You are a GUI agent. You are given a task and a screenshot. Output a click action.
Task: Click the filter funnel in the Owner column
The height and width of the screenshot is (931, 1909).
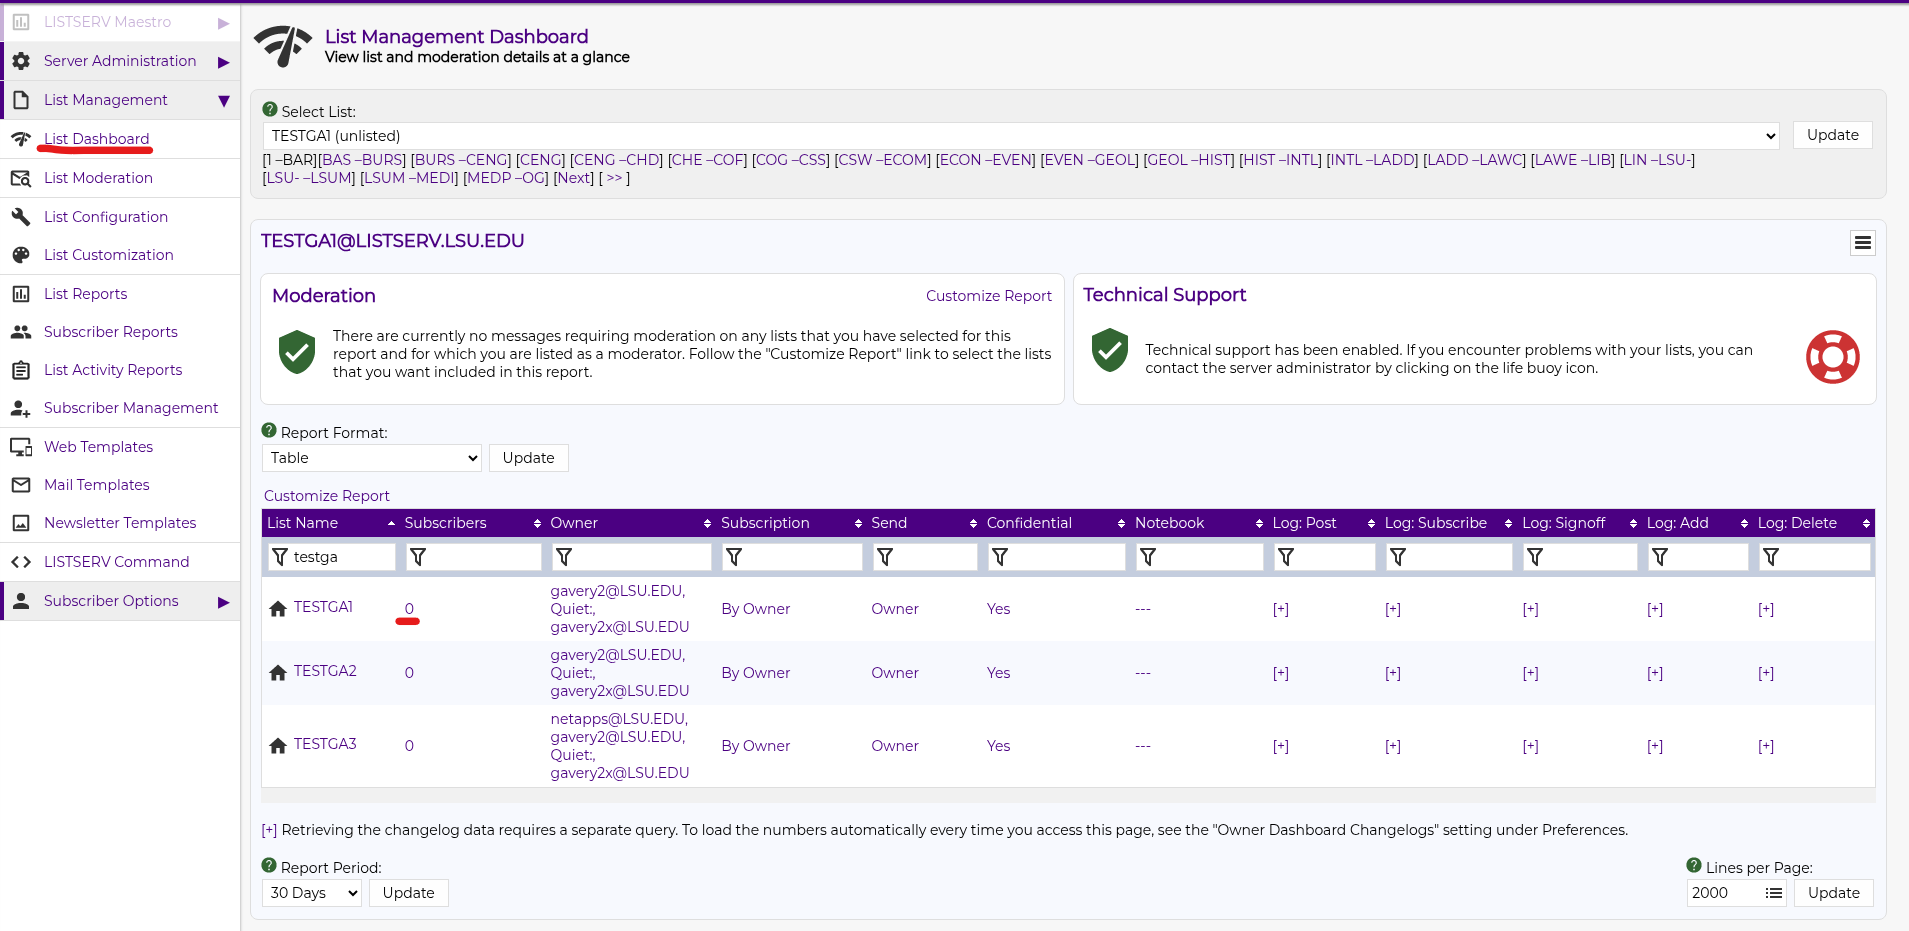tap(565, 557)
